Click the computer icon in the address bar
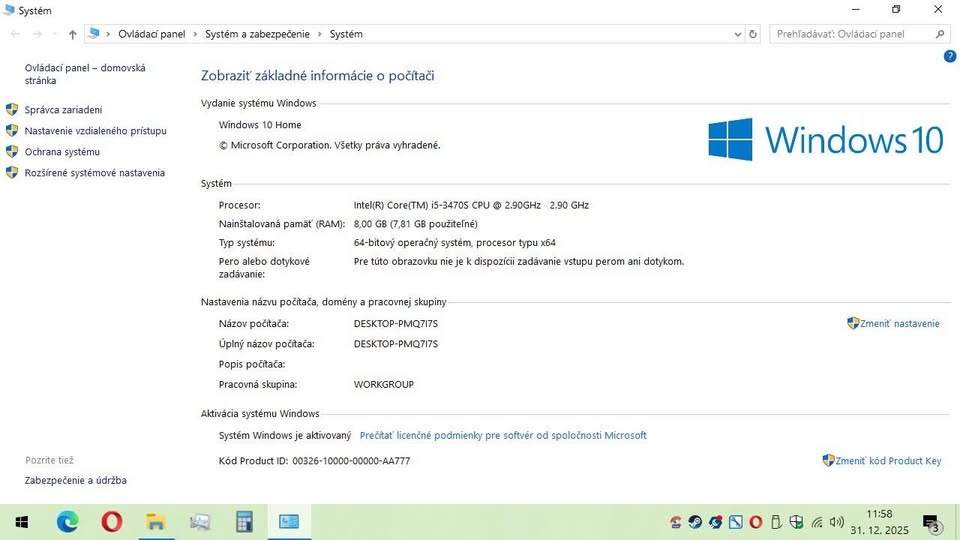 [94, 34]
